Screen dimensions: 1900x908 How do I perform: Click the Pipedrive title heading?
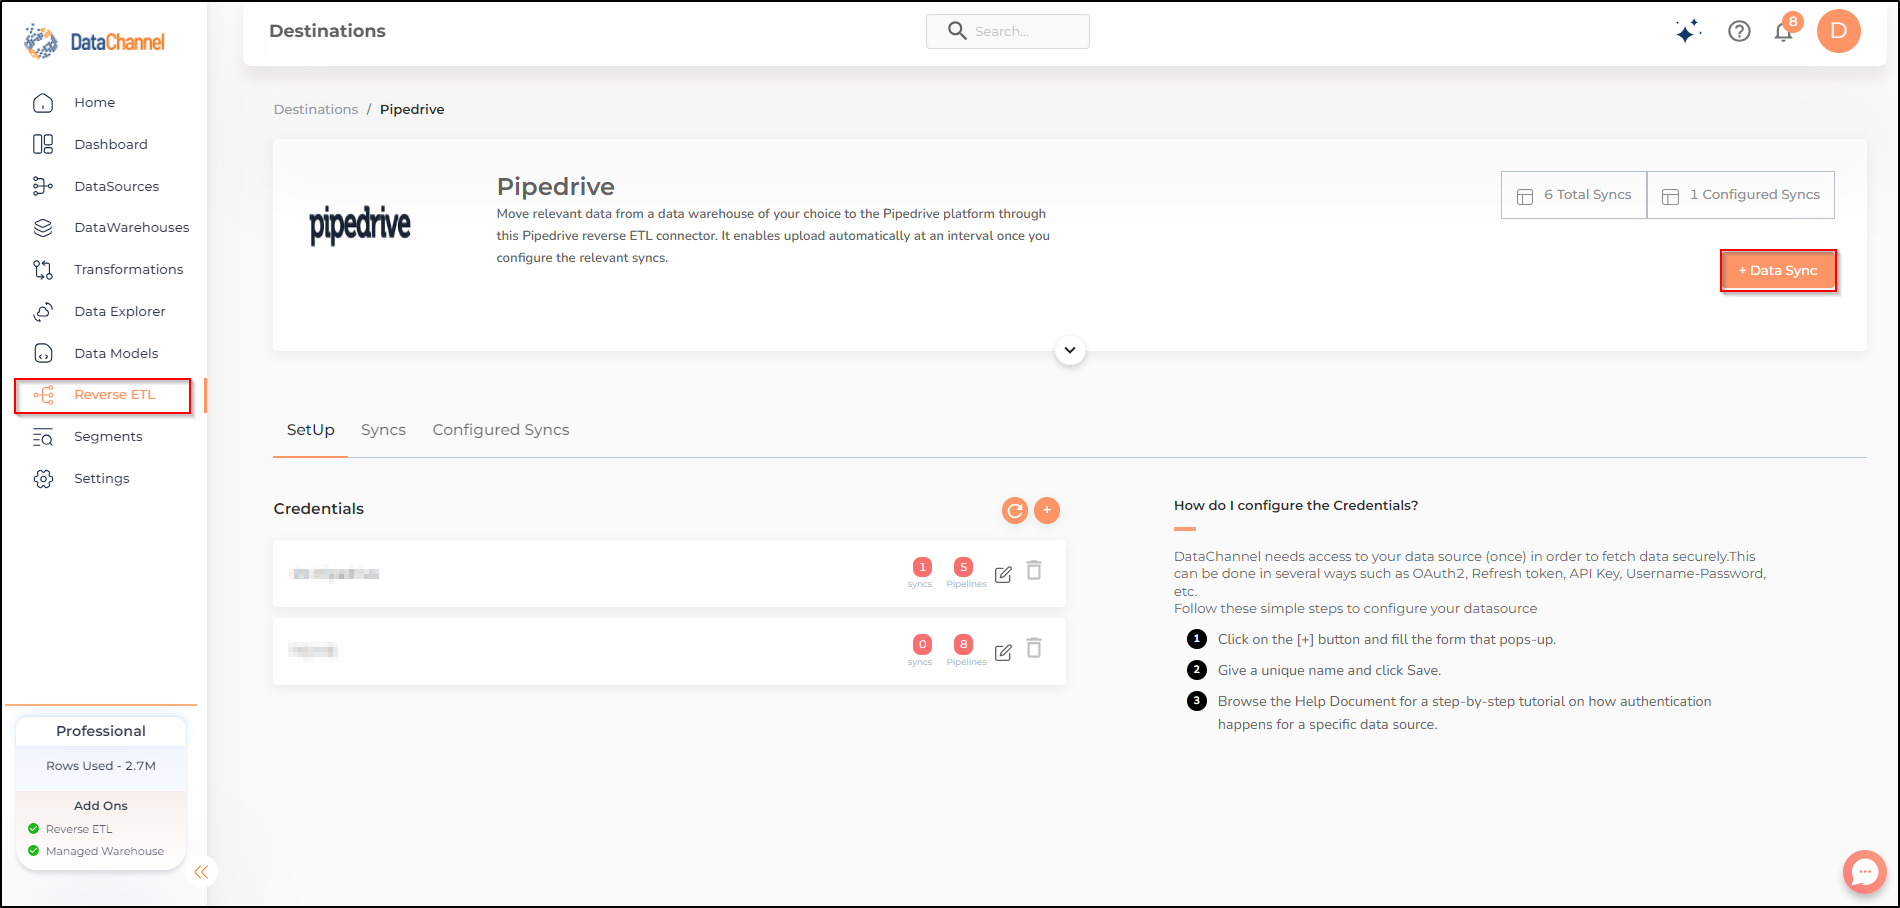(x=556, y=187)
